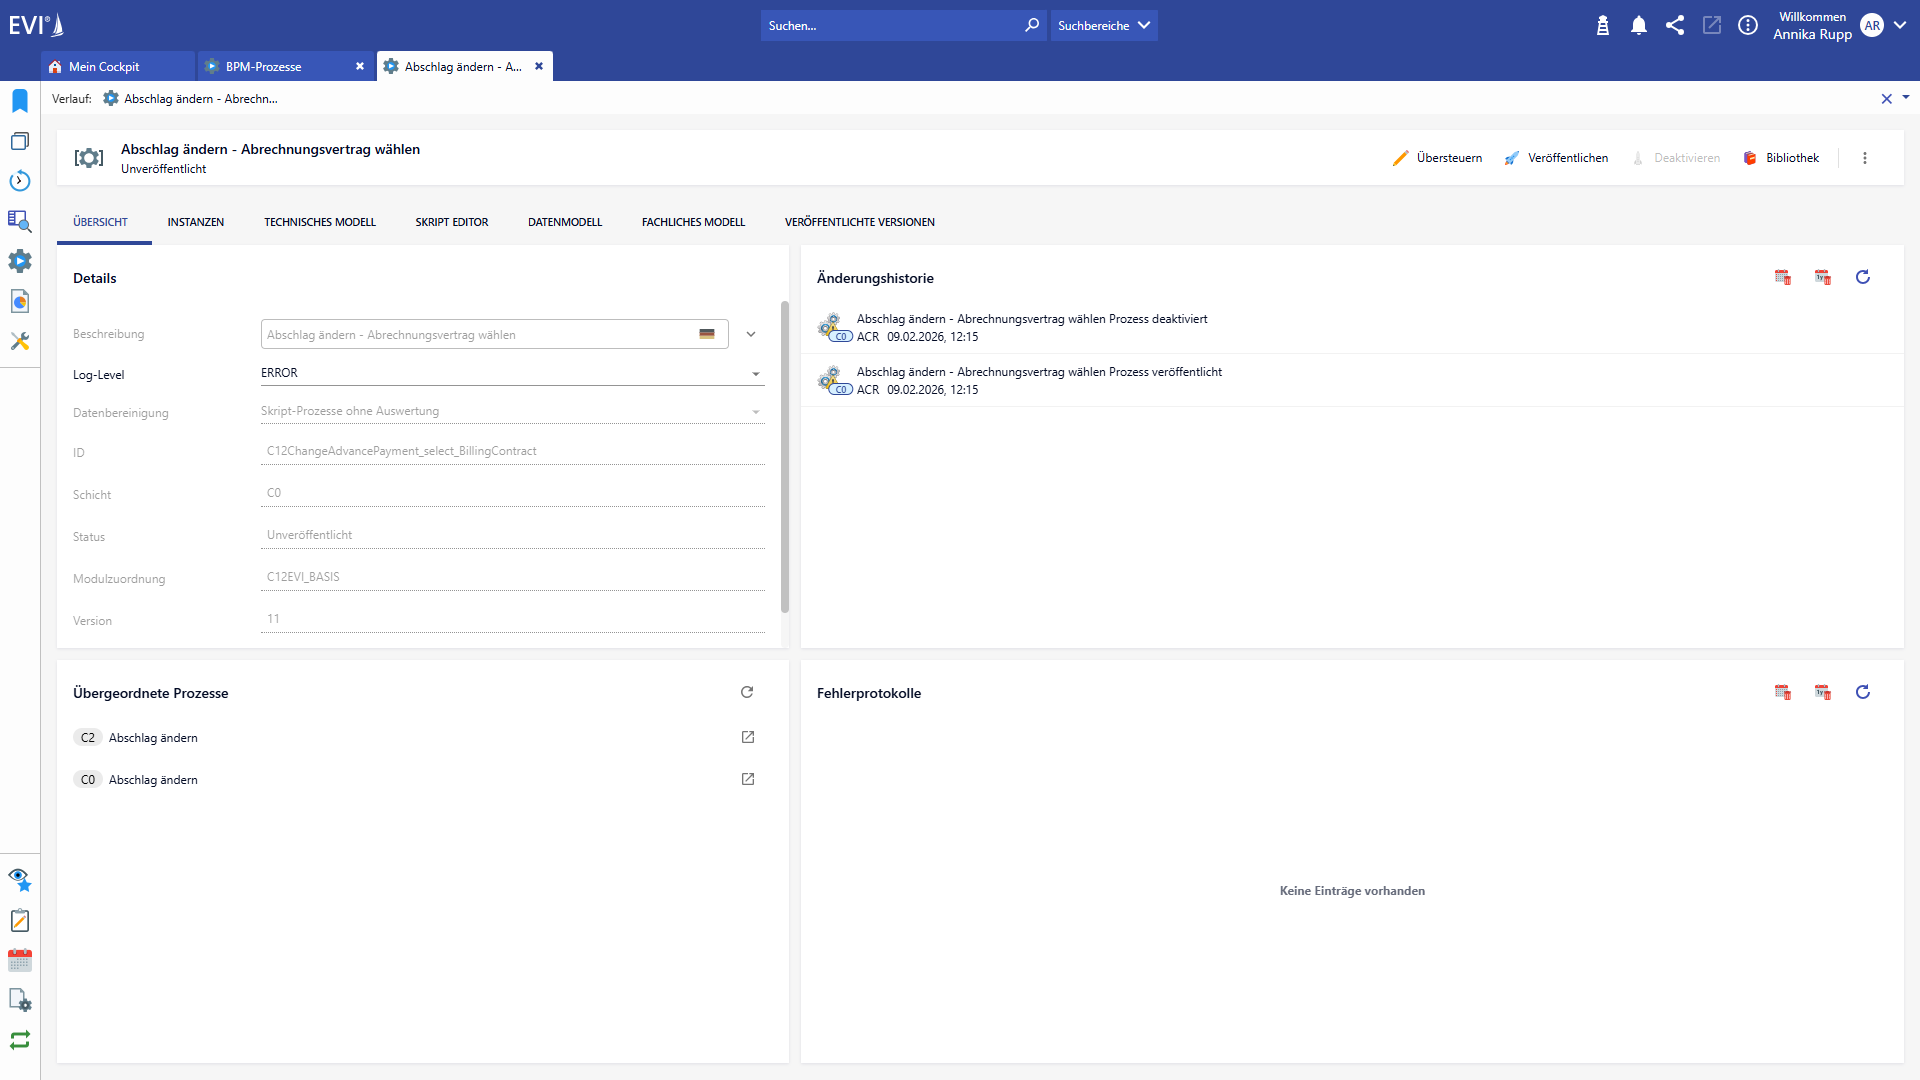Refresh the Fehlerprotokolle panel
This screenshot has width=1920, height=1080.
pos(1862,692)
